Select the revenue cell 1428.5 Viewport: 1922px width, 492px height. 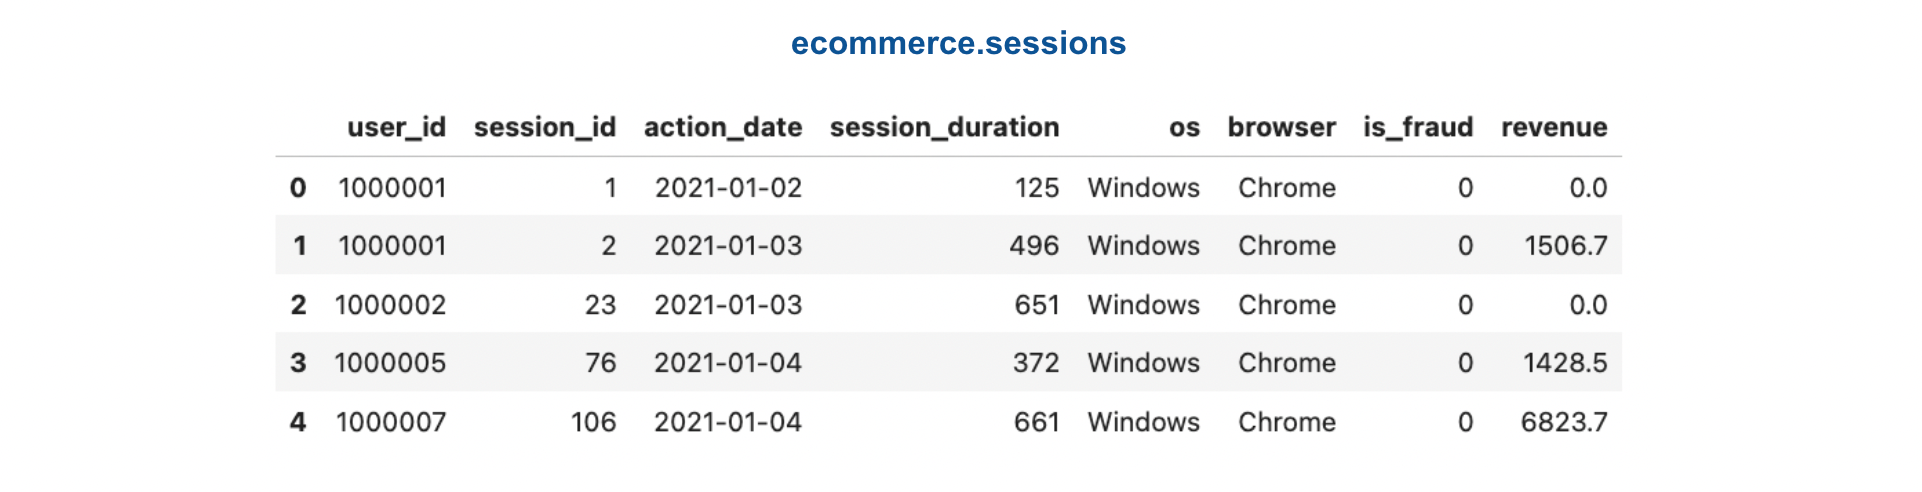click(1564, 363)
